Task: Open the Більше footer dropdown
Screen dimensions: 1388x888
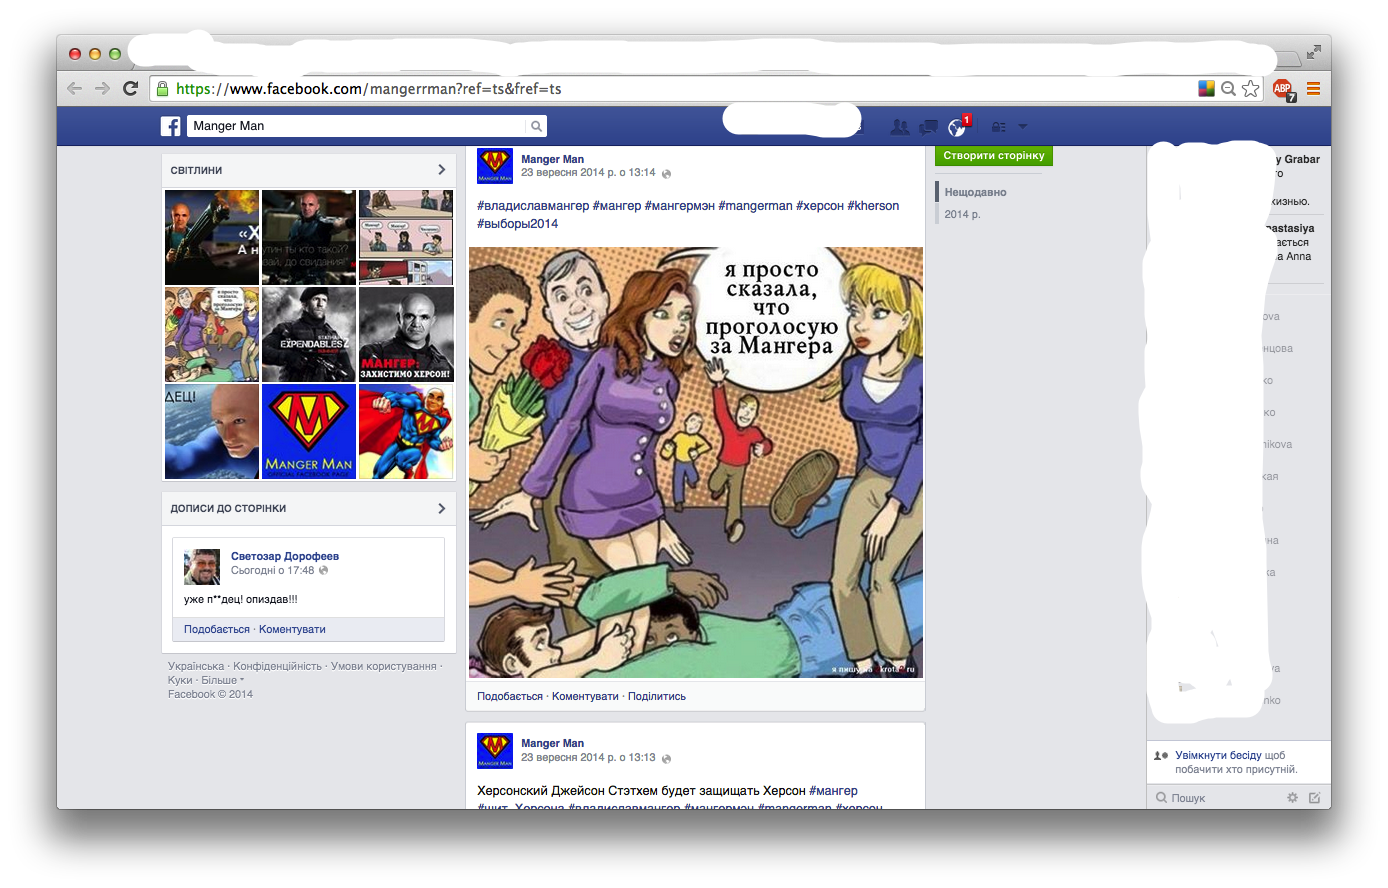Action: tap(223, 680)
